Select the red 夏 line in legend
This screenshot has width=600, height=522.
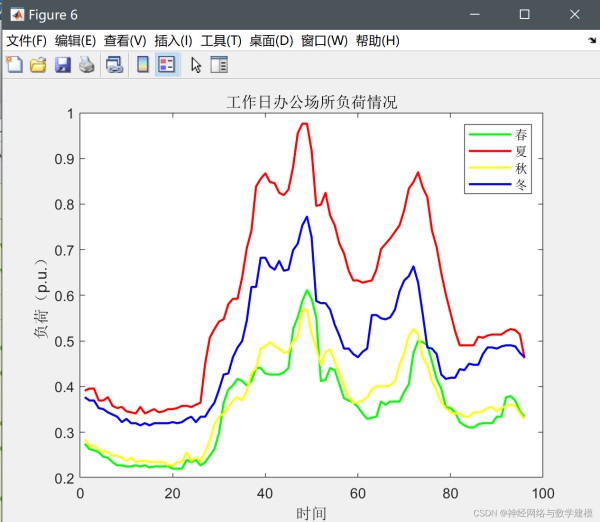490,151
